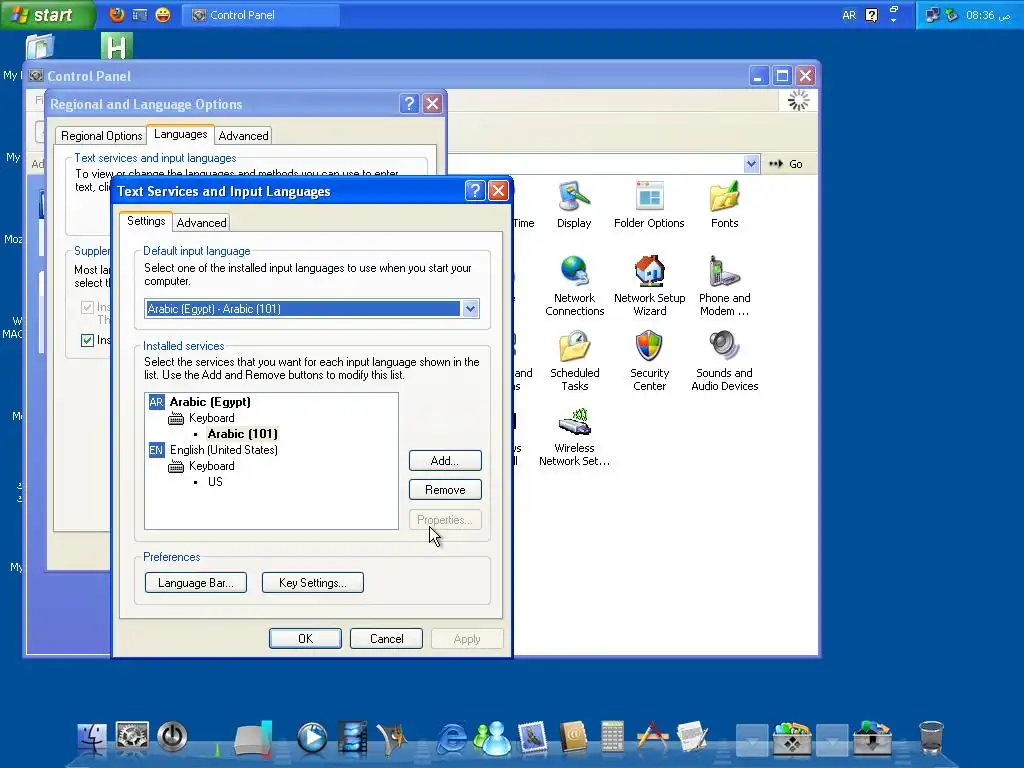1024x768 pixels.
Task: Launch Internet Explorer from the dock
Action: 452,739
